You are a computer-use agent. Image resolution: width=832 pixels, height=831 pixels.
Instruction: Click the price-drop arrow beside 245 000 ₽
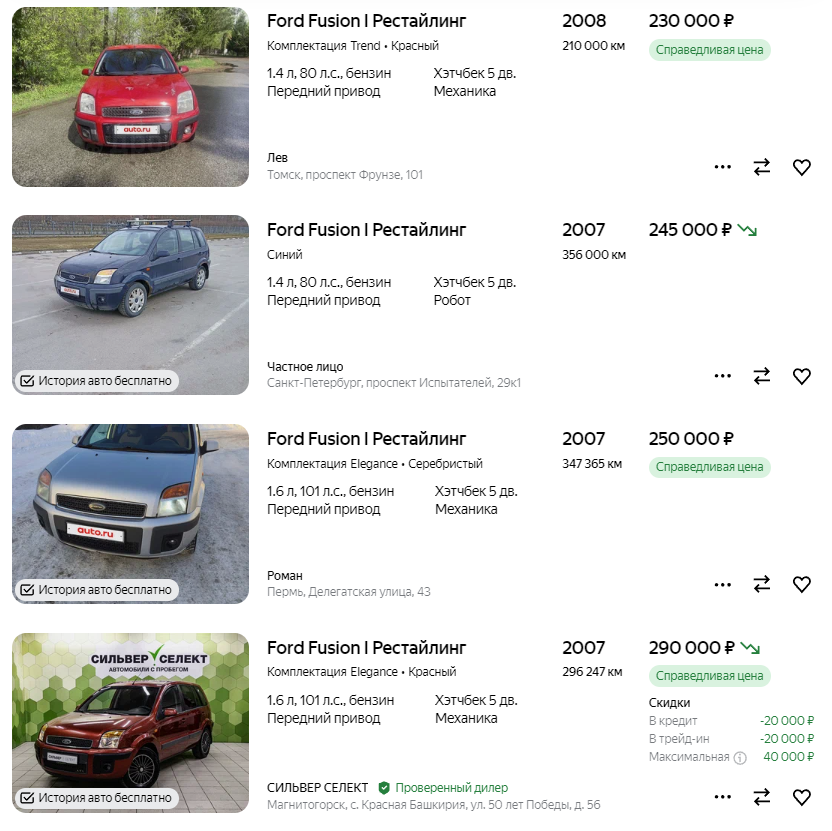point(747,230)
